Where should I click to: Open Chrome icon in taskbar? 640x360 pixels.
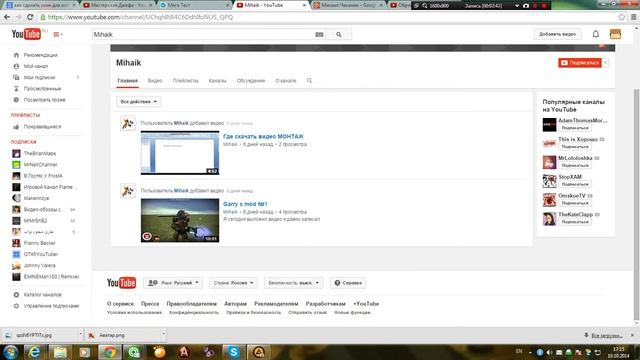click(x=109, y=352)
